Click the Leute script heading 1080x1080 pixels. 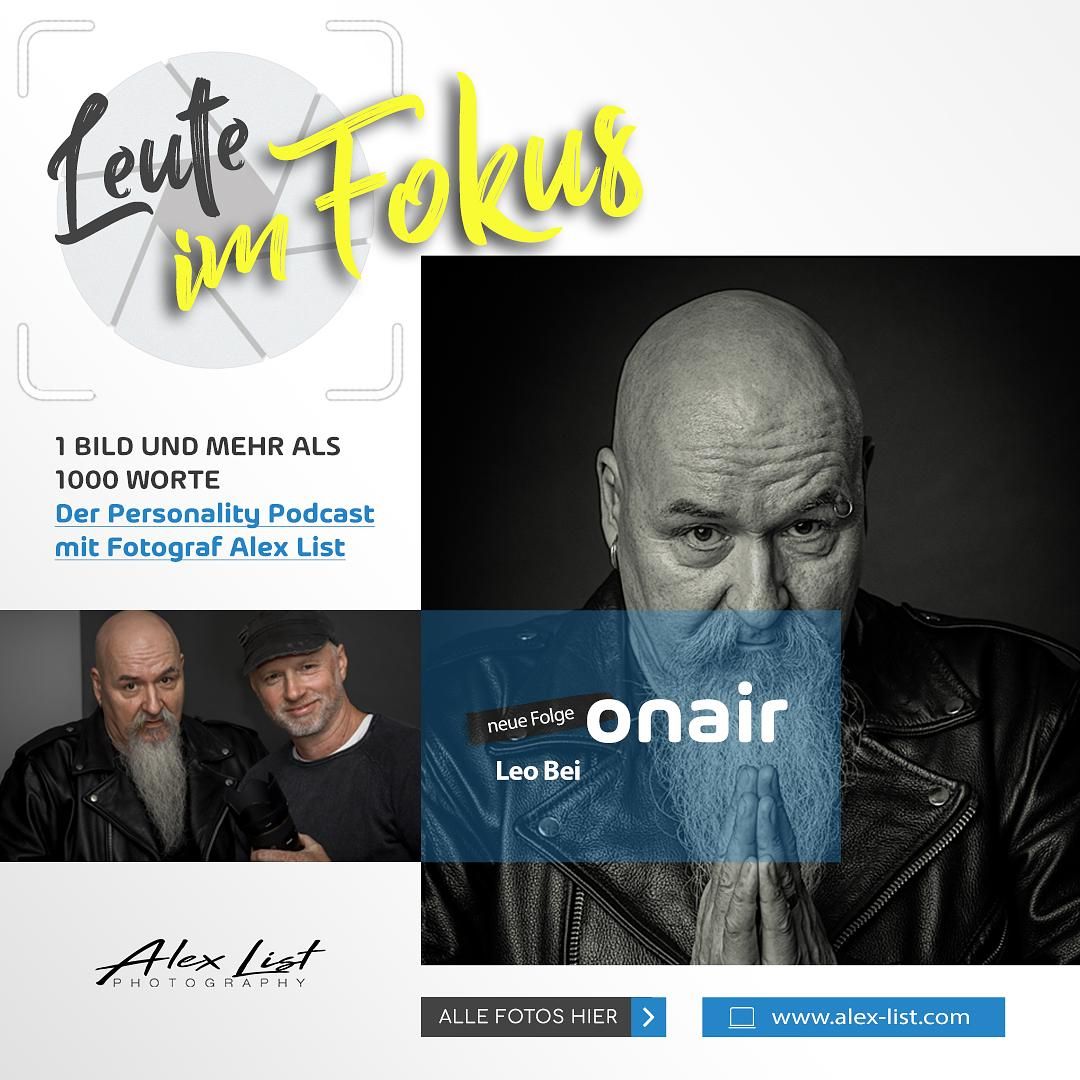148,162
